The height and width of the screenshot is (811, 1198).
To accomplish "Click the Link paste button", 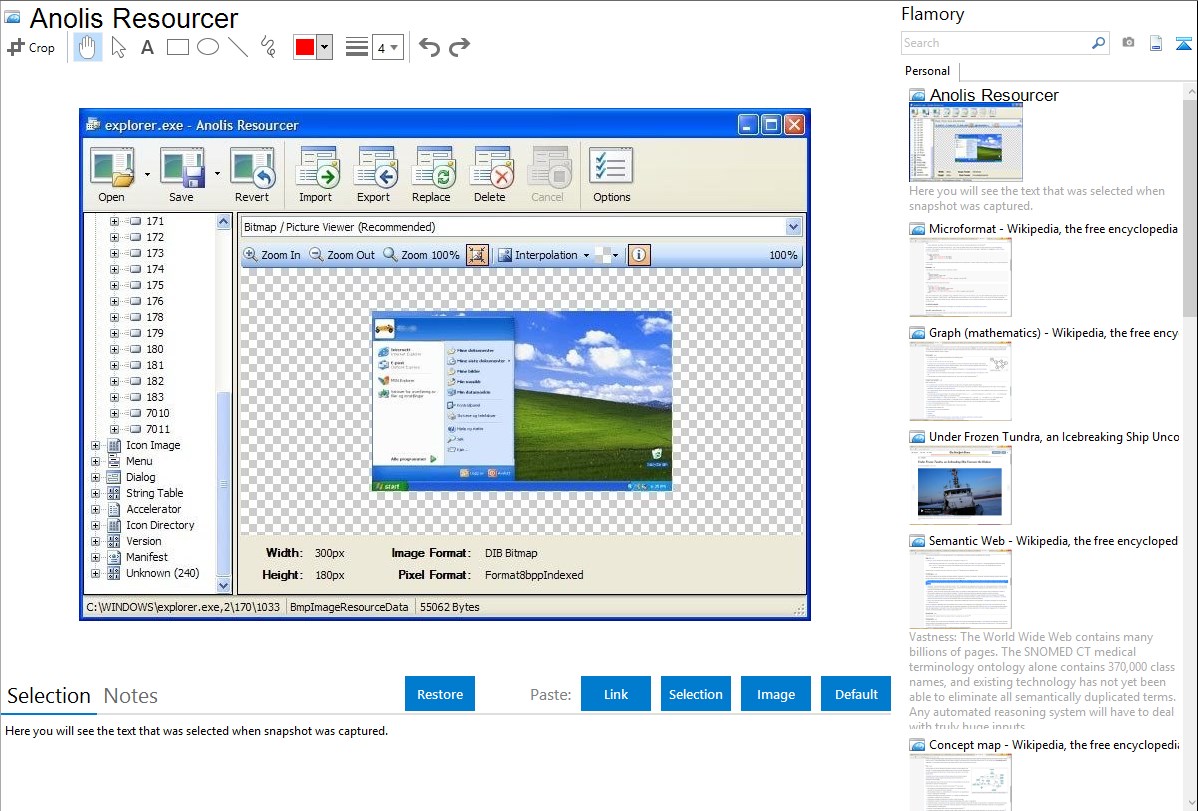I will 616,694.
